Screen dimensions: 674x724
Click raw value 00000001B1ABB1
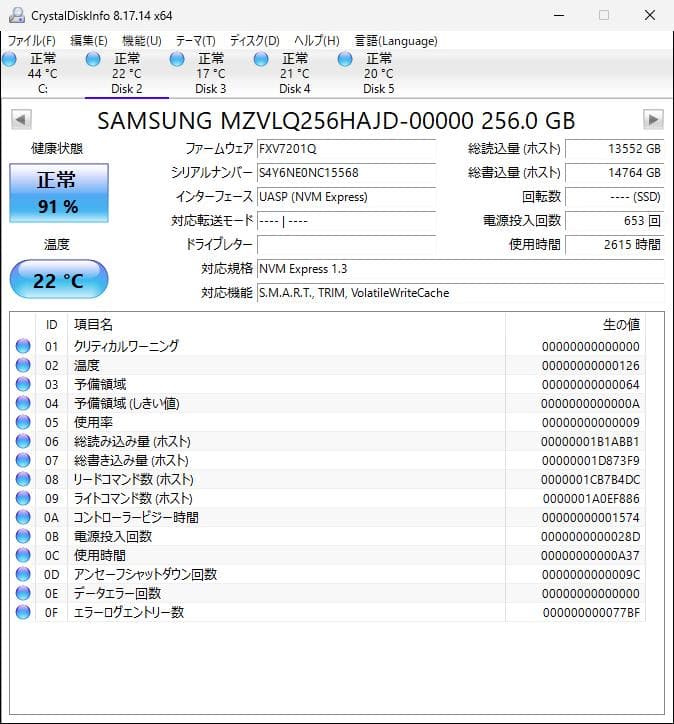[590, 442]
